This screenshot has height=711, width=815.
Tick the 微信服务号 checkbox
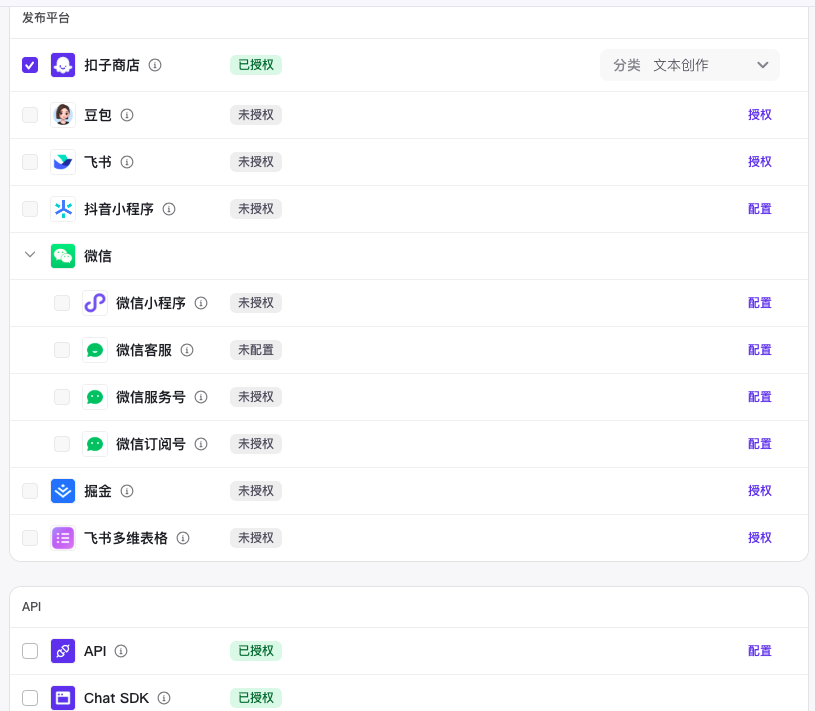click(x=62, y=397)
